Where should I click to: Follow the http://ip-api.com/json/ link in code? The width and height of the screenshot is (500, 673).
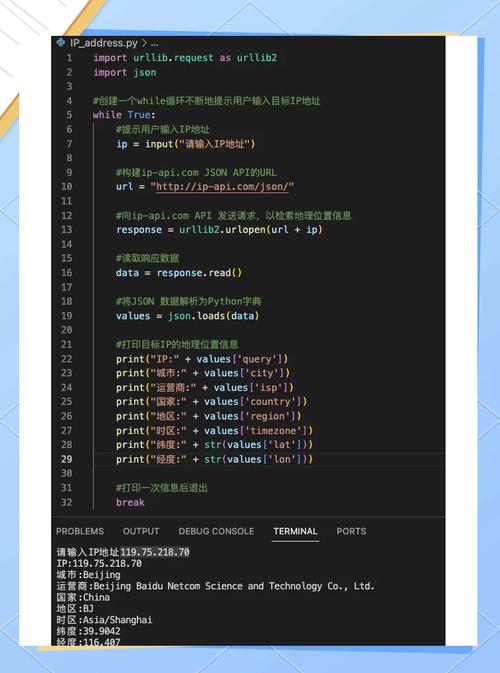(222, 187)
